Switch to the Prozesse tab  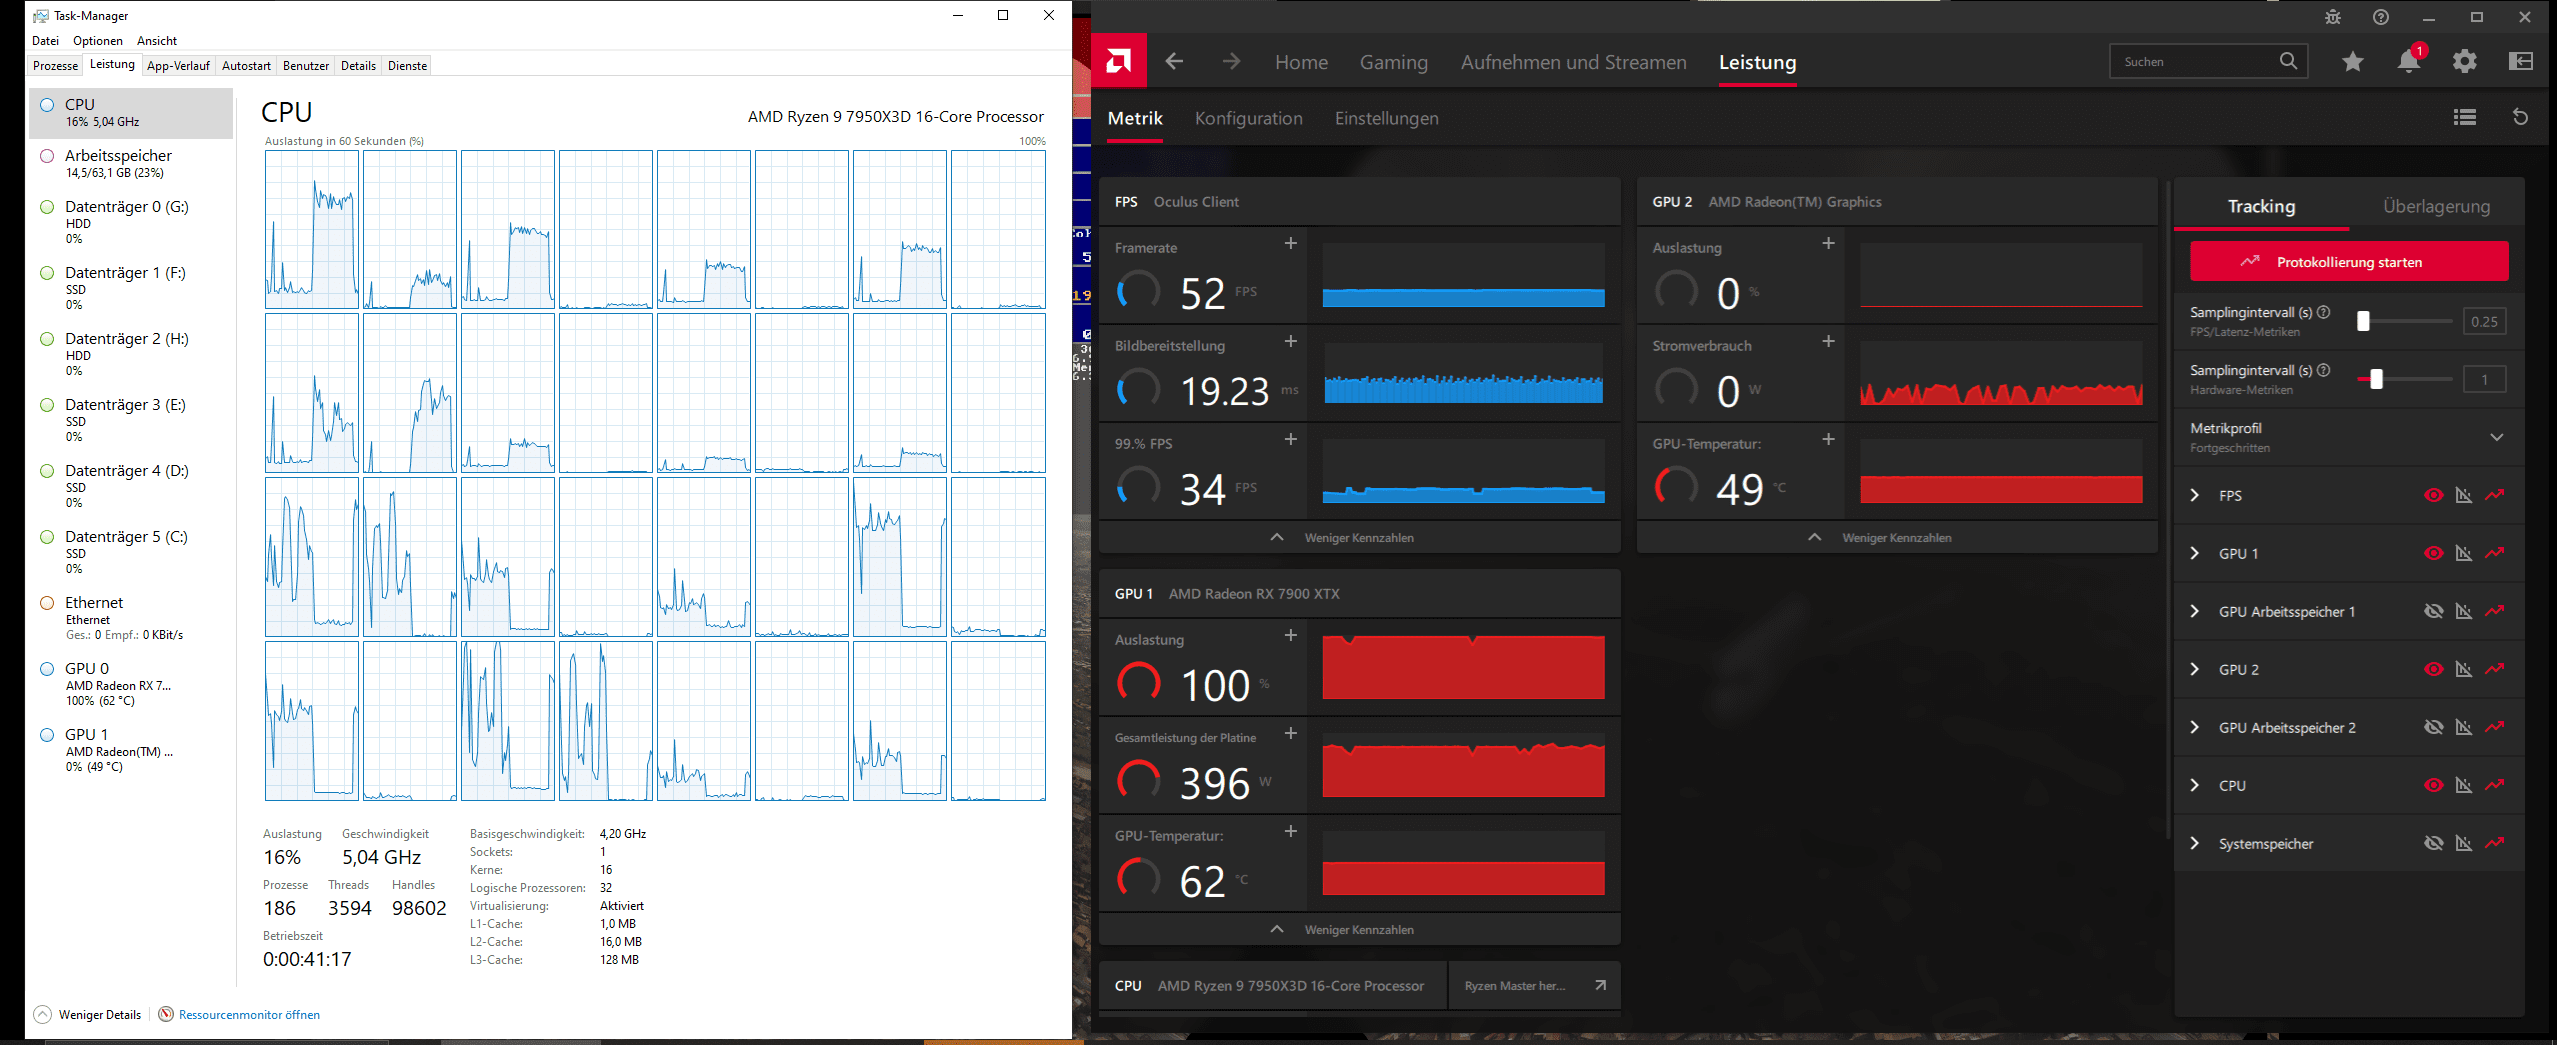[x=55, y=66]
